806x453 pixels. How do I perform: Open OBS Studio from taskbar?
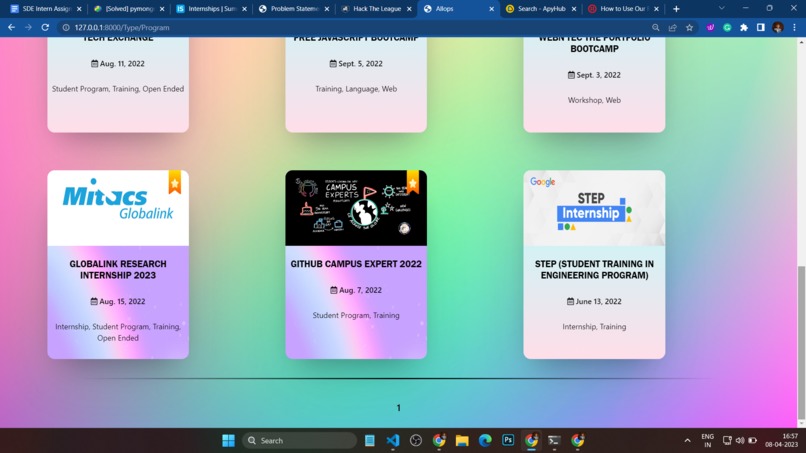click(x=416, y=441)
